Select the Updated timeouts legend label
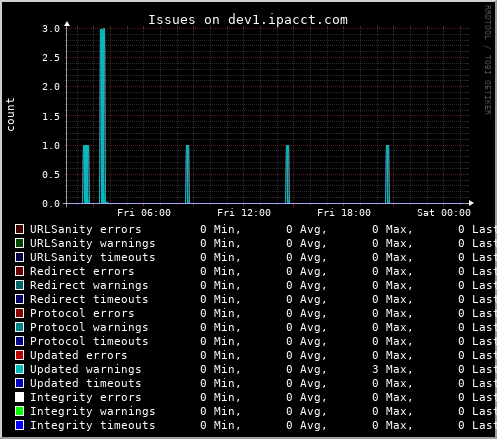497x439 pixels. (86, 383)
